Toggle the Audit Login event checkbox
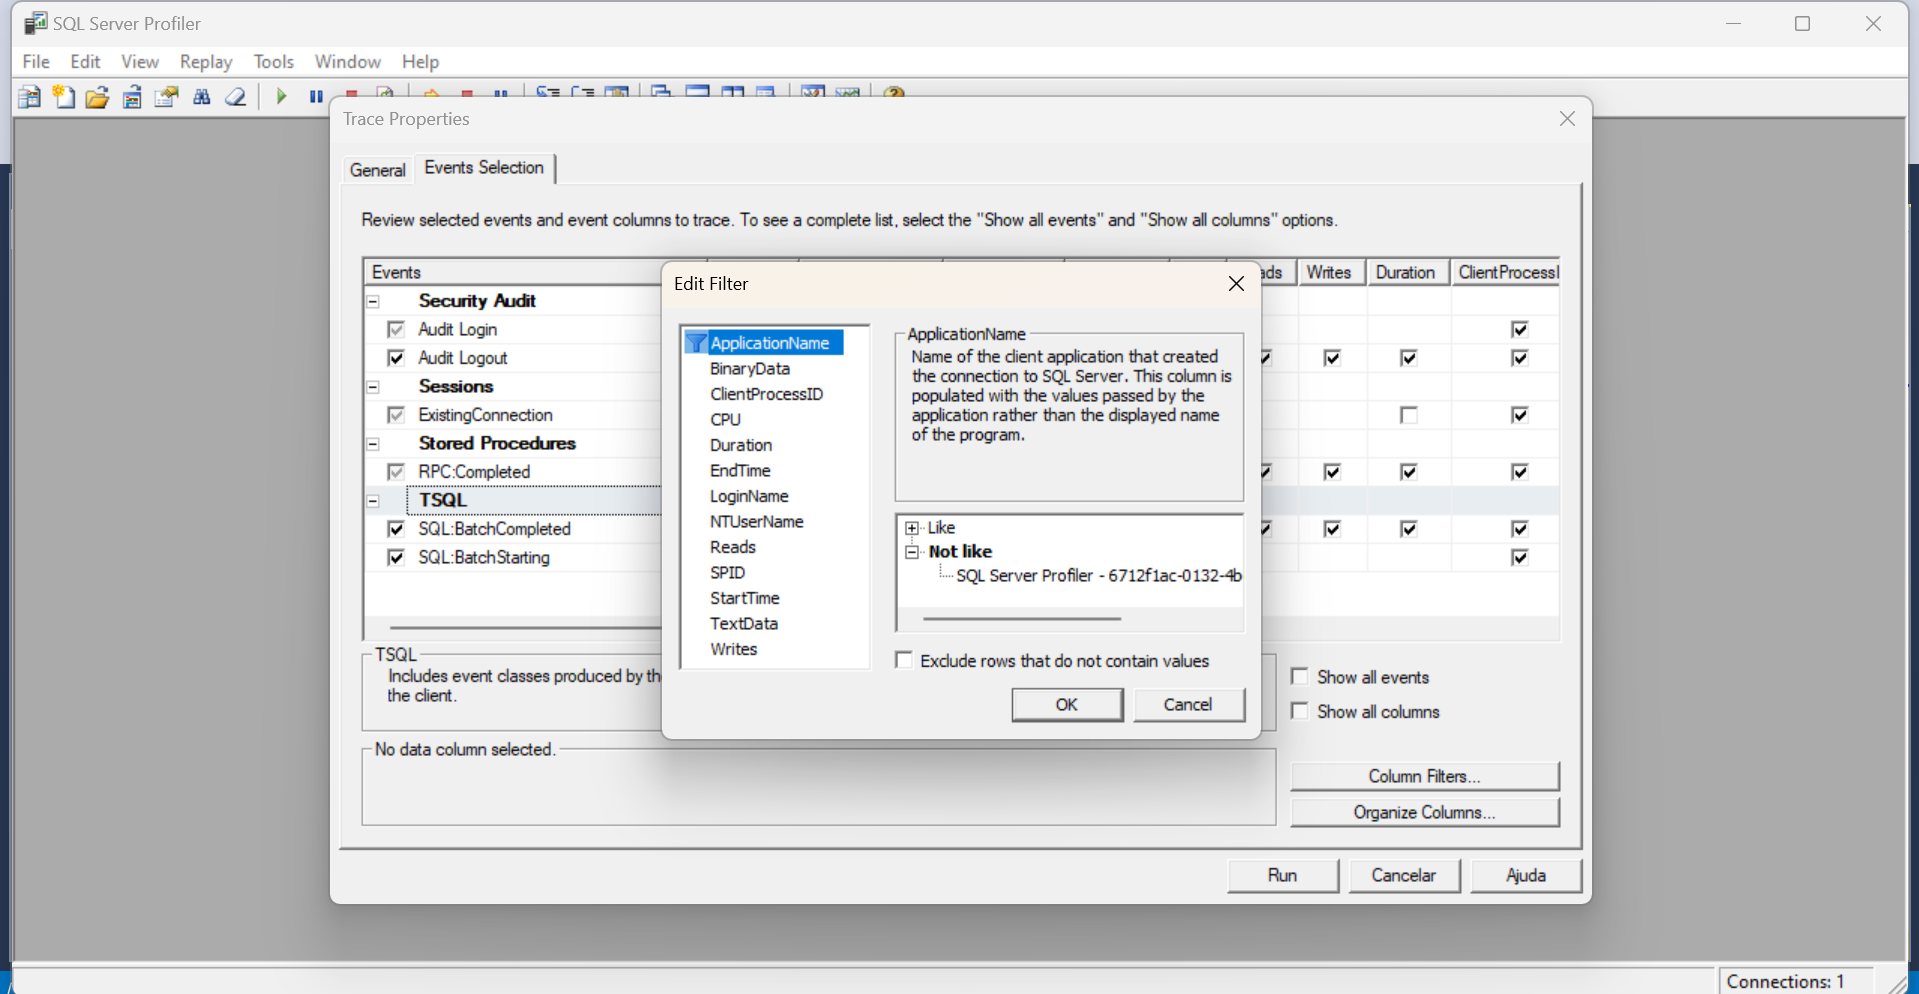Screen dimensions: 1919x994 pos(396,329)
